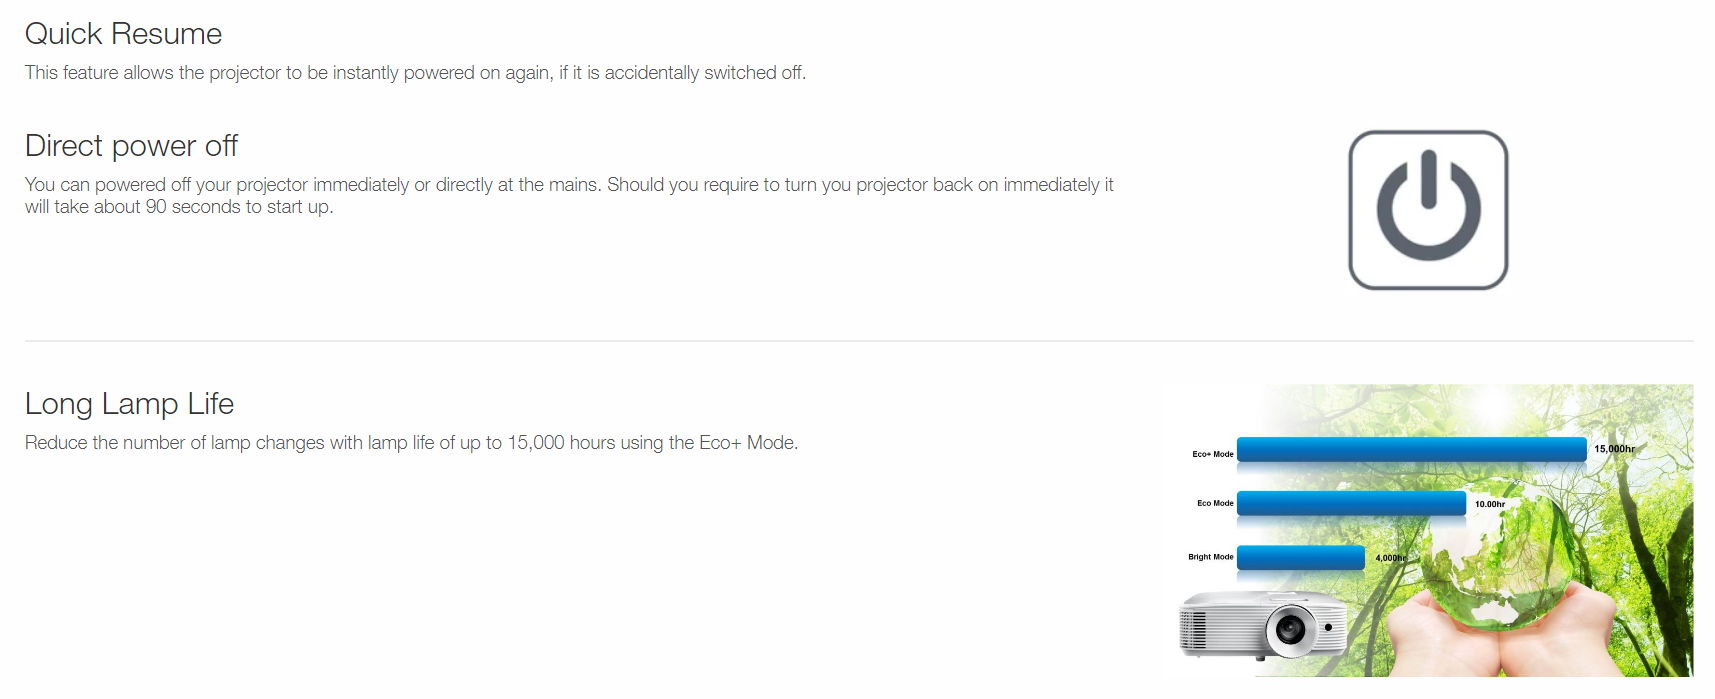Click the Bright Mode blue bar

[1300, 557]
